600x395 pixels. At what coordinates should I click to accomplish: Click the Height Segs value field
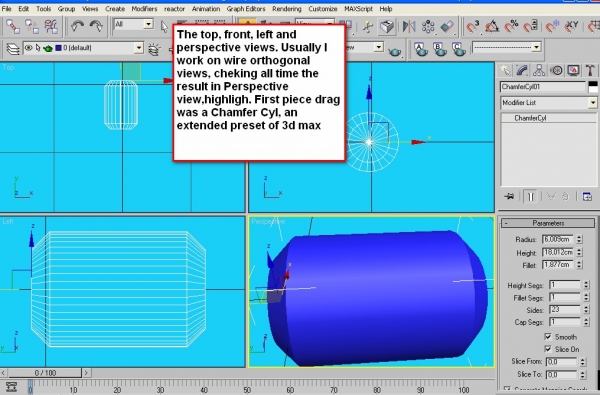tap(565, 285)
